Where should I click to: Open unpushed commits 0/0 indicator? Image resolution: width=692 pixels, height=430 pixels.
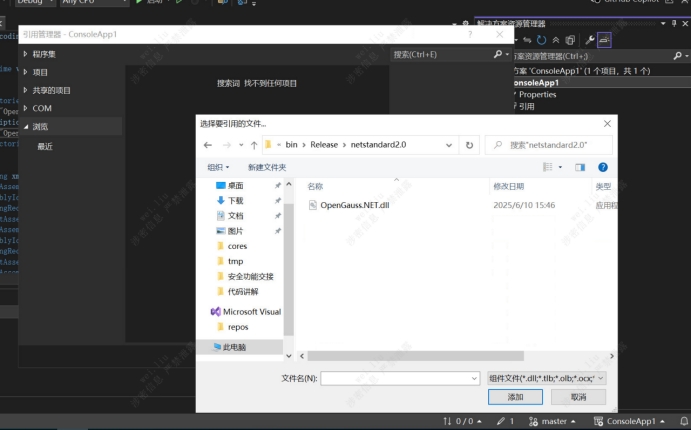point(462,421)
